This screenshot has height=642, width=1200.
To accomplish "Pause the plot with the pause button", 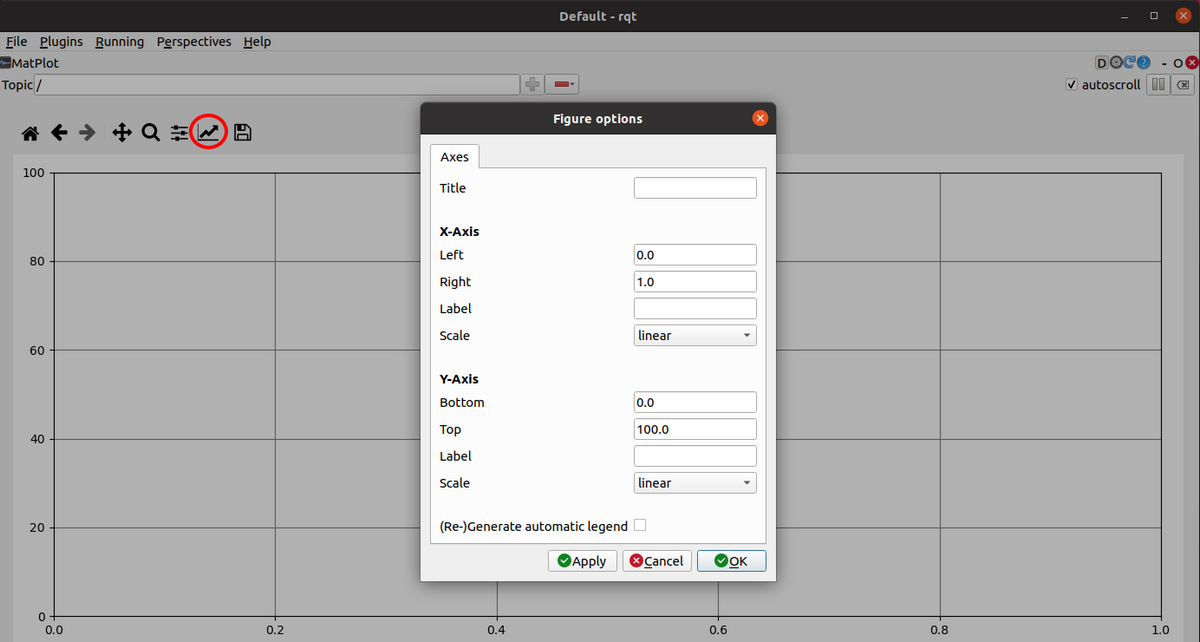I will pyautogui.click(x=1156, y=85).
